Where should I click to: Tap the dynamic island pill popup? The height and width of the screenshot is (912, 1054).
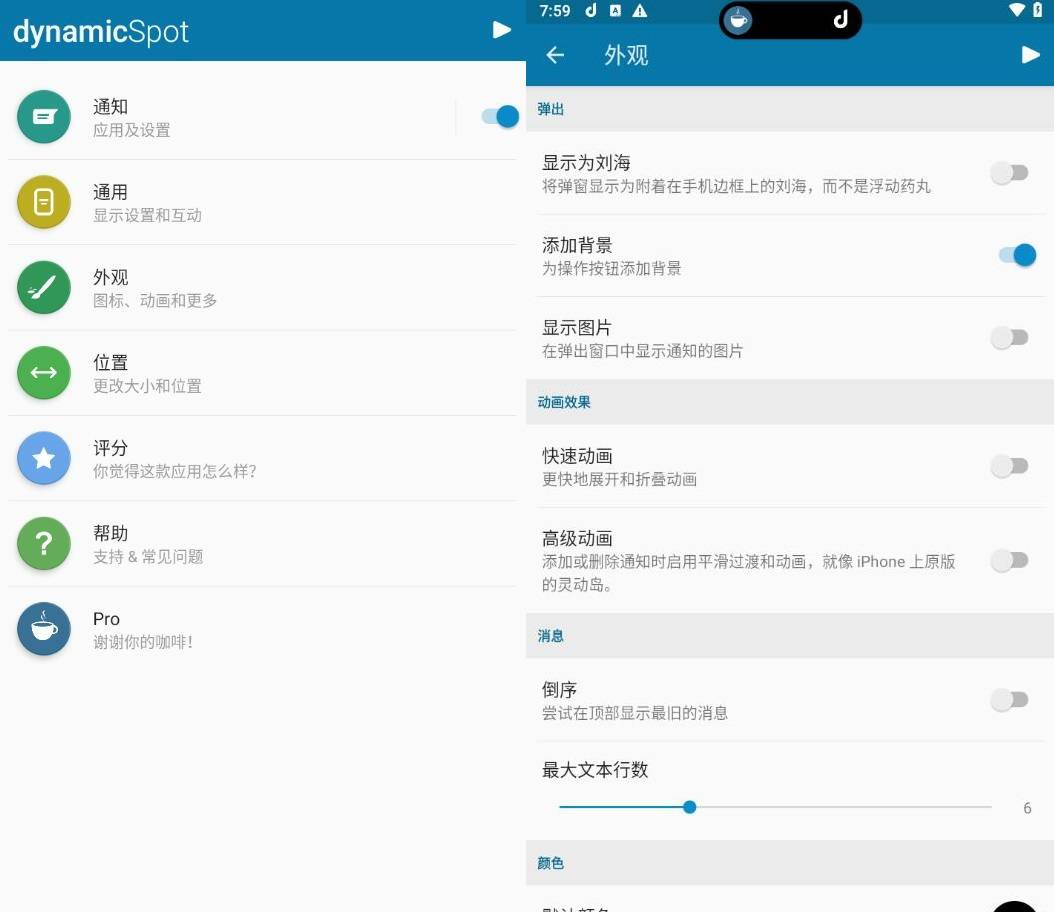point(789,20)
